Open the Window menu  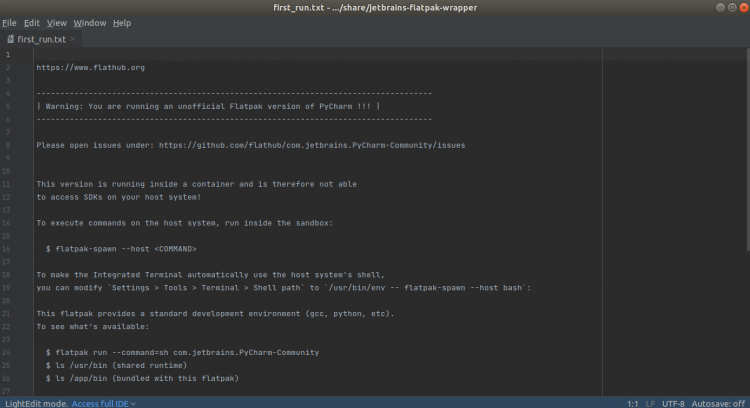89,23
